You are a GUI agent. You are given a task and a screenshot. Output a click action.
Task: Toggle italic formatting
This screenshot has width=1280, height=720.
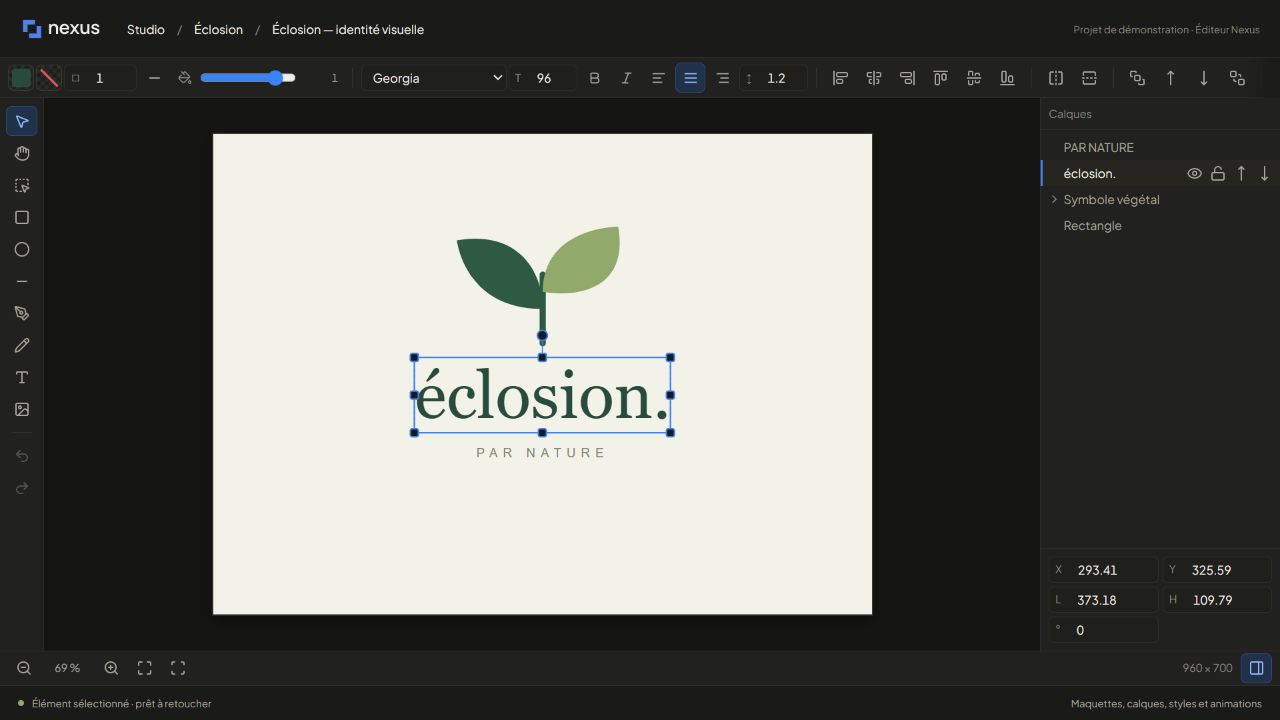point(626,78)
